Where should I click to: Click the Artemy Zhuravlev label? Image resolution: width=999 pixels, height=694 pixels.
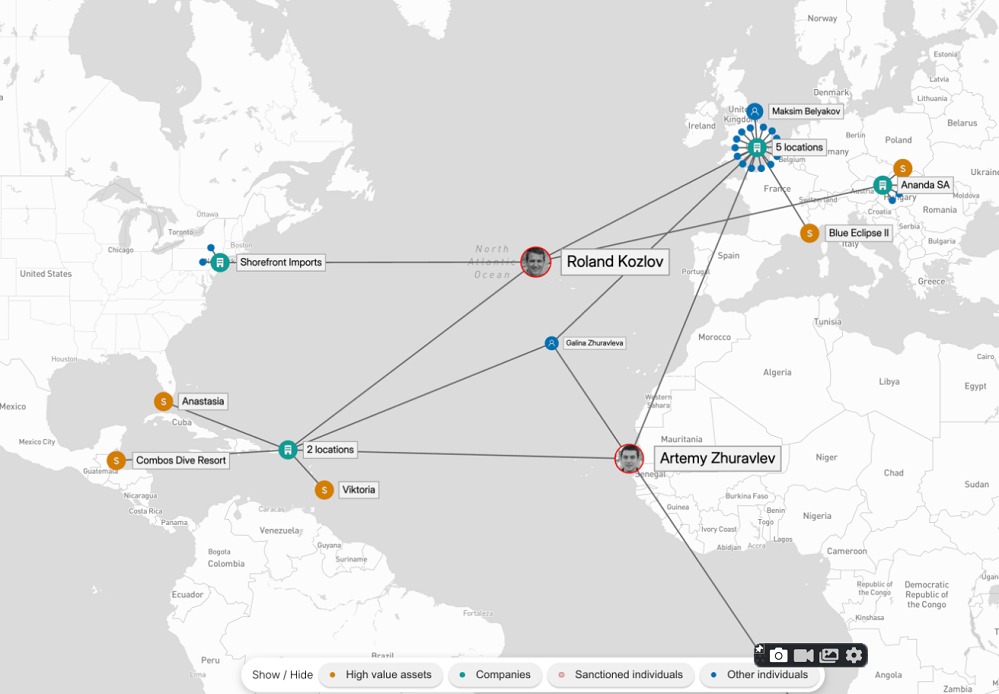[x=717, y=458]
